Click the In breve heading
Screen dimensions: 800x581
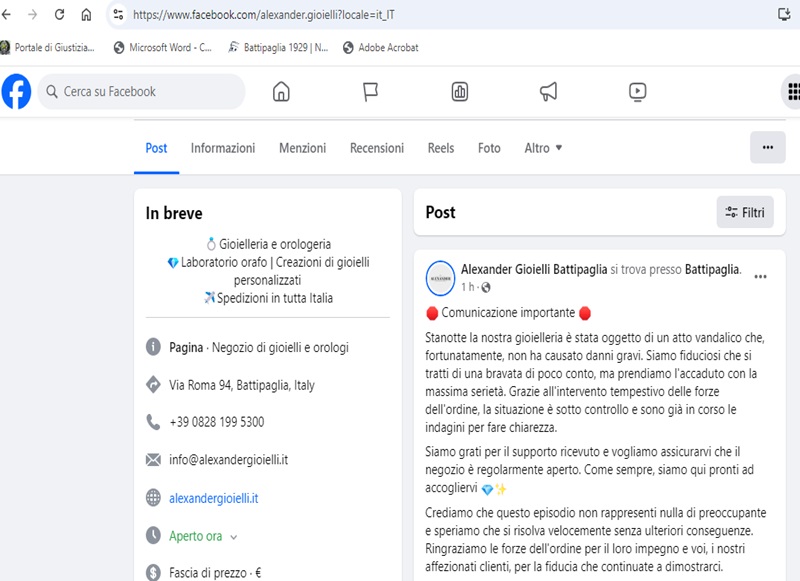point(174,213)
